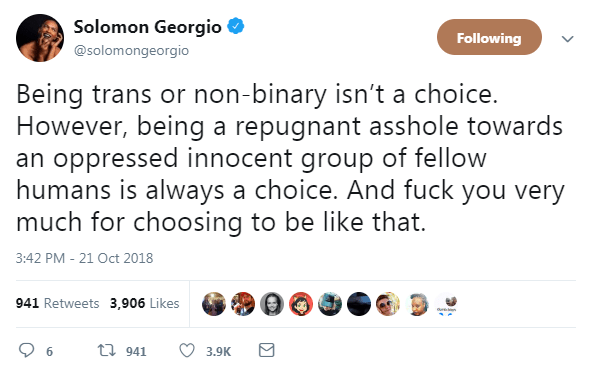Screen dimensions: 611x369
Task: Click the sunglasses person liker avatar
Action: [x=388, y=304]
